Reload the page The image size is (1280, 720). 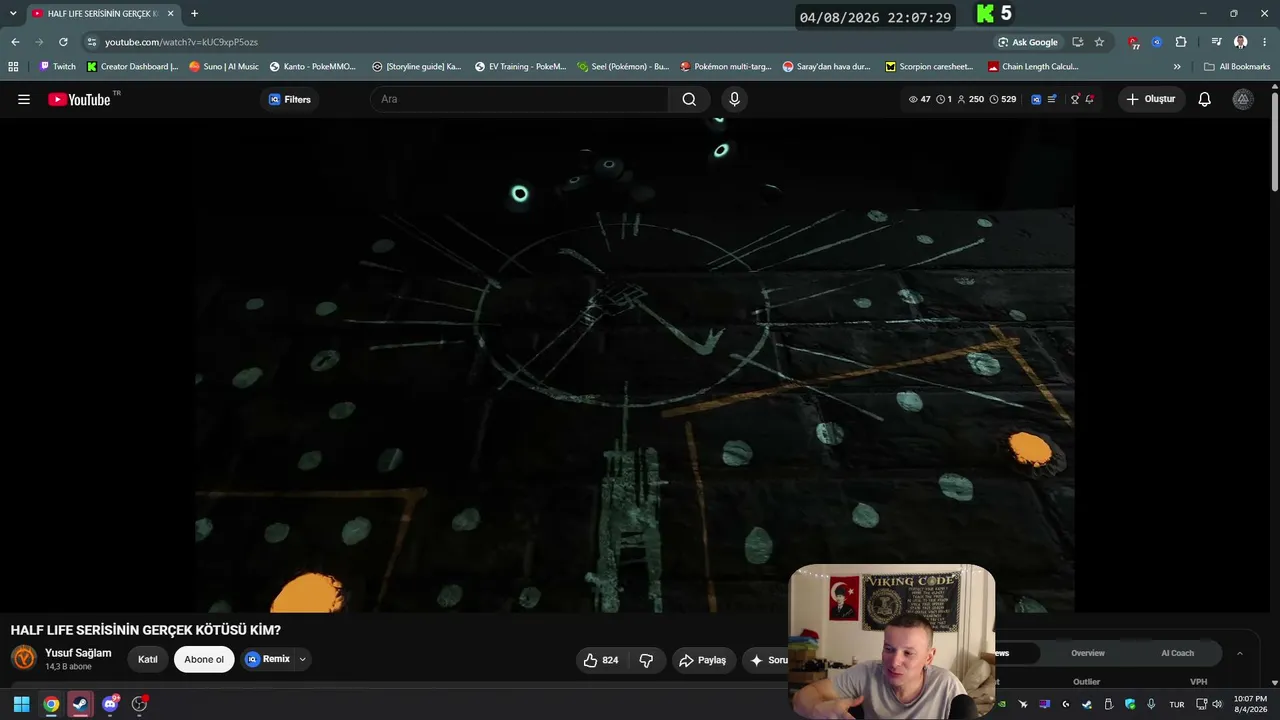click(x=63, y=42)
